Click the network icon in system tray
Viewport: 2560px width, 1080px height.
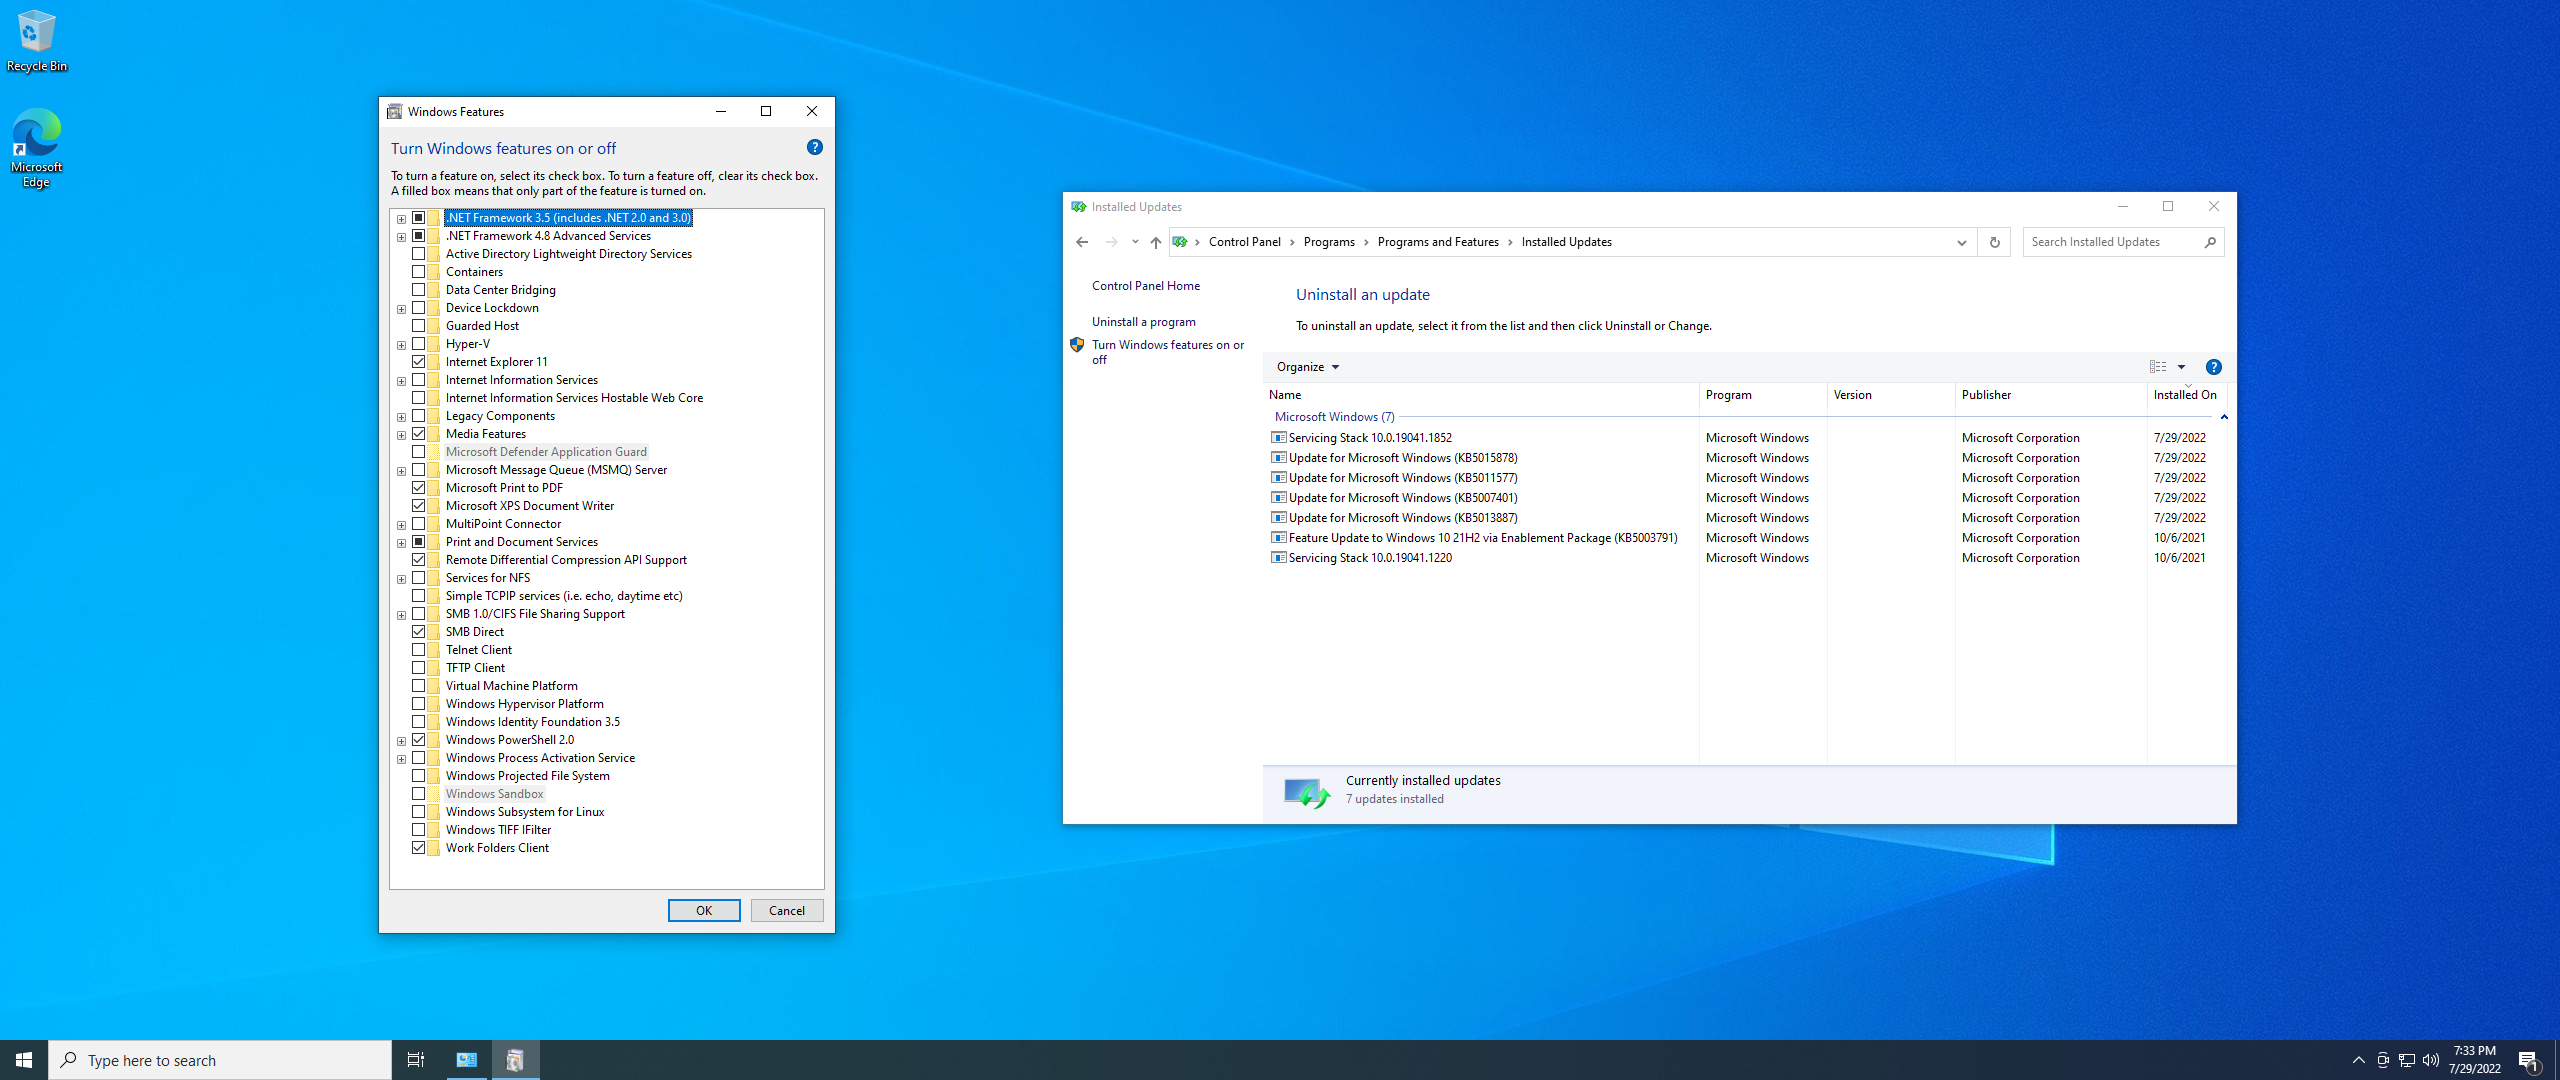pos(2407,1060)
